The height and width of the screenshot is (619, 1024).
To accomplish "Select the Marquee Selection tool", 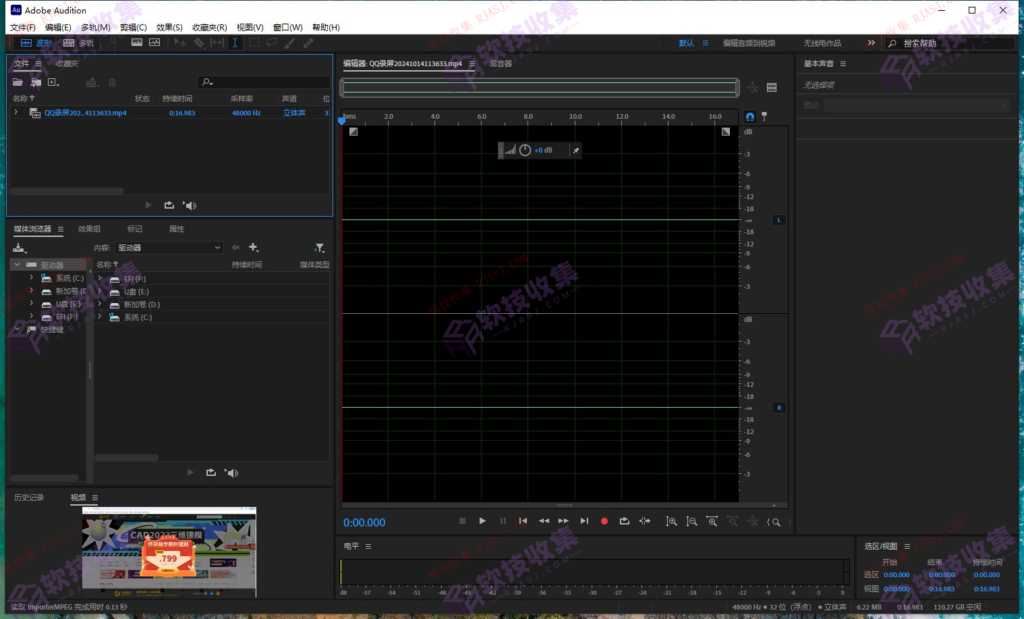I will pos(252,42).
